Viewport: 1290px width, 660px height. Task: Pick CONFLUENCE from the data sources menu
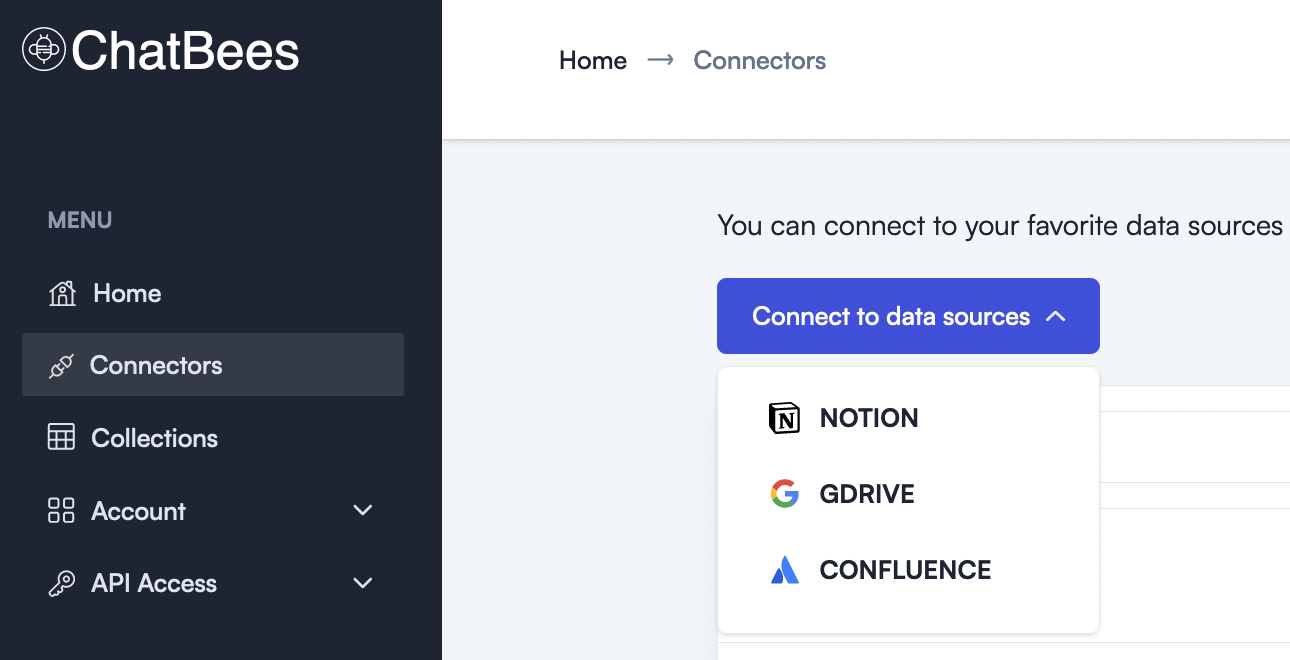click(x=905, y=570)
